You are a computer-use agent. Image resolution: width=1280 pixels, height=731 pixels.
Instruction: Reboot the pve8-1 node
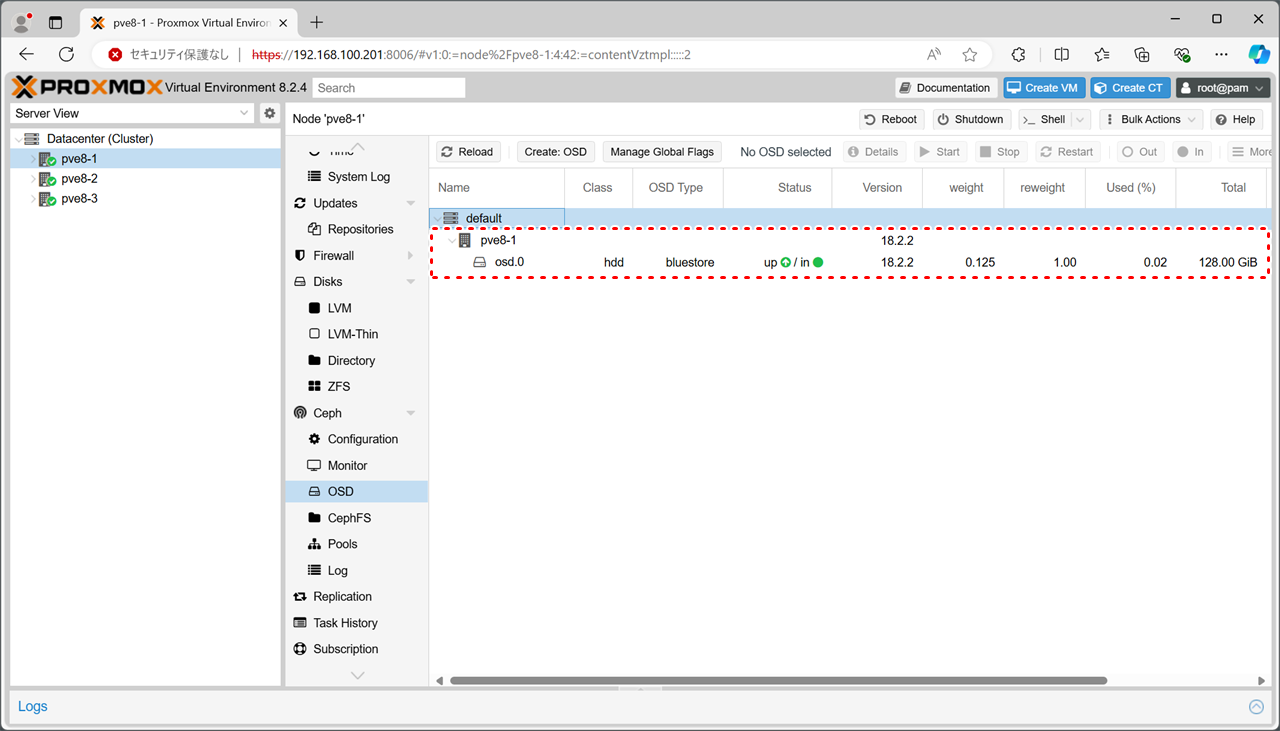pyautogui.click(x=890, y=119)
